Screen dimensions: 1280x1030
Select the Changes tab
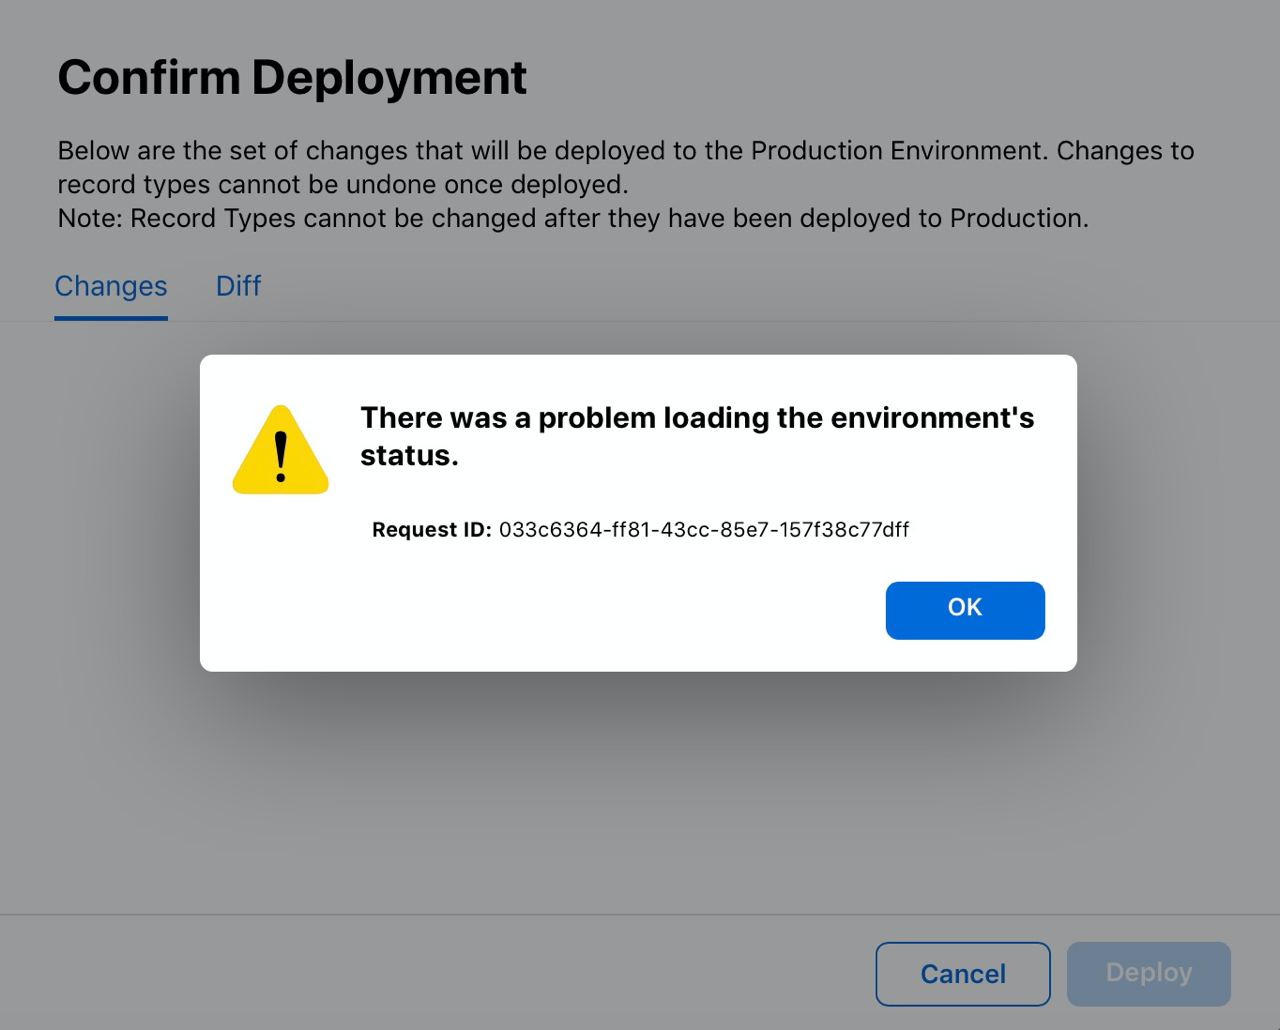pyautogui.click(x=111, y=286)
